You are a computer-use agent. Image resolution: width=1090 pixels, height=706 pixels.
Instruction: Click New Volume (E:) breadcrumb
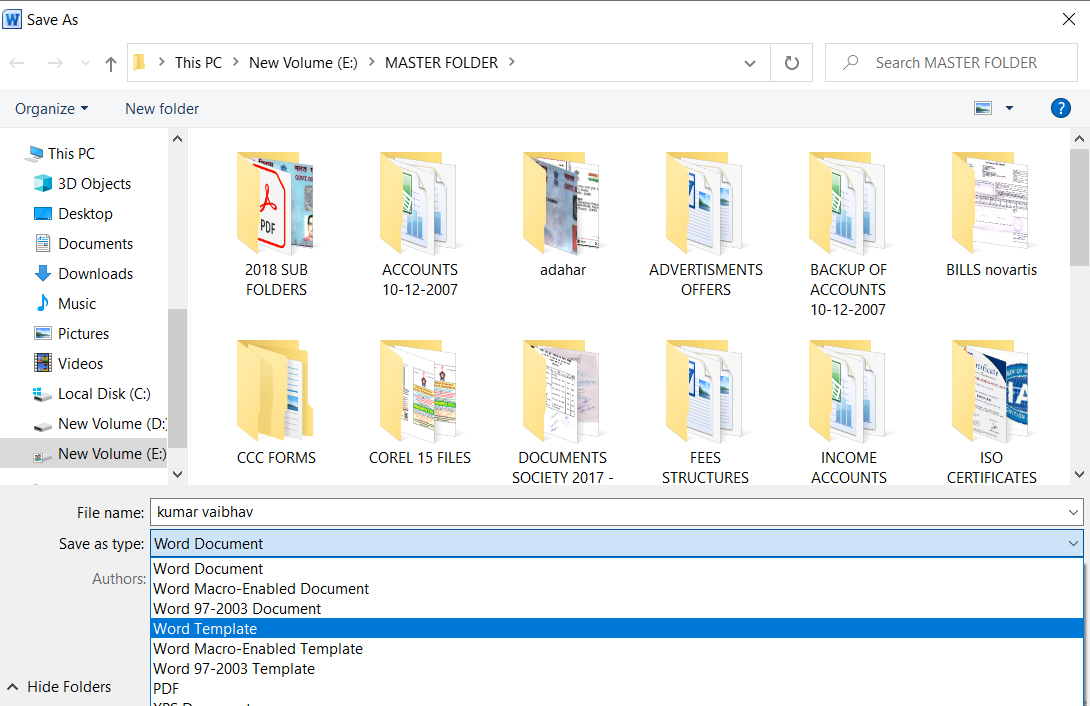pyautogui.click(x=303, y=63)
